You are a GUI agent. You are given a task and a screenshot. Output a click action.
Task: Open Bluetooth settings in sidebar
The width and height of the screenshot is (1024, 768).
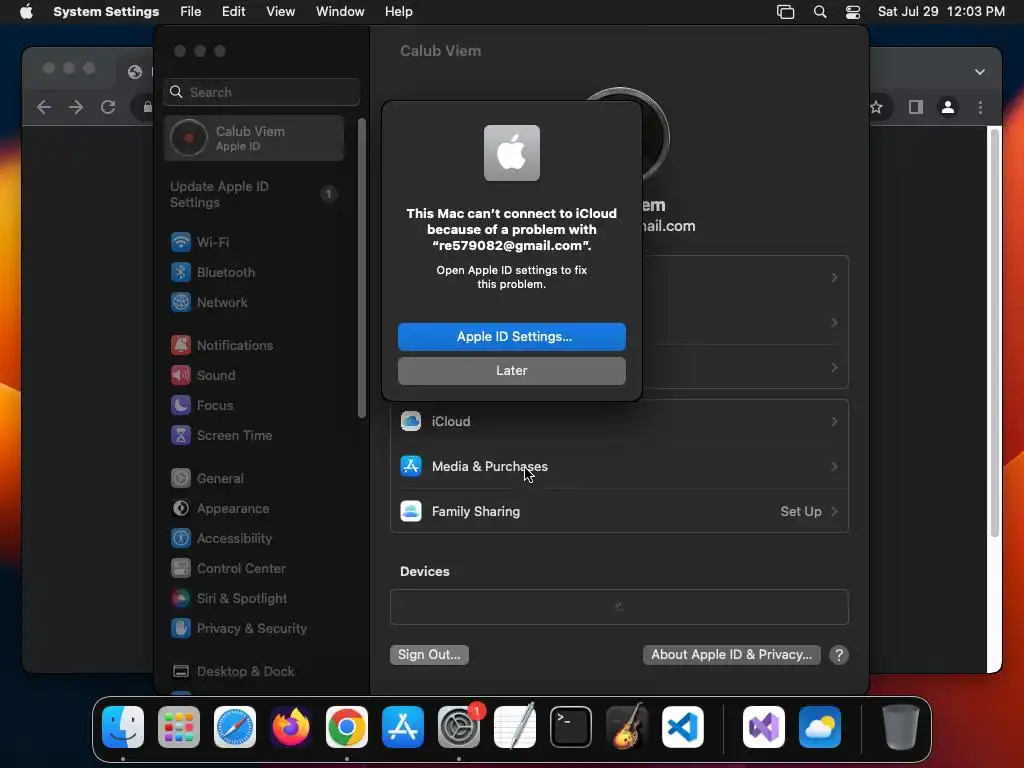[x=213, y=272]
